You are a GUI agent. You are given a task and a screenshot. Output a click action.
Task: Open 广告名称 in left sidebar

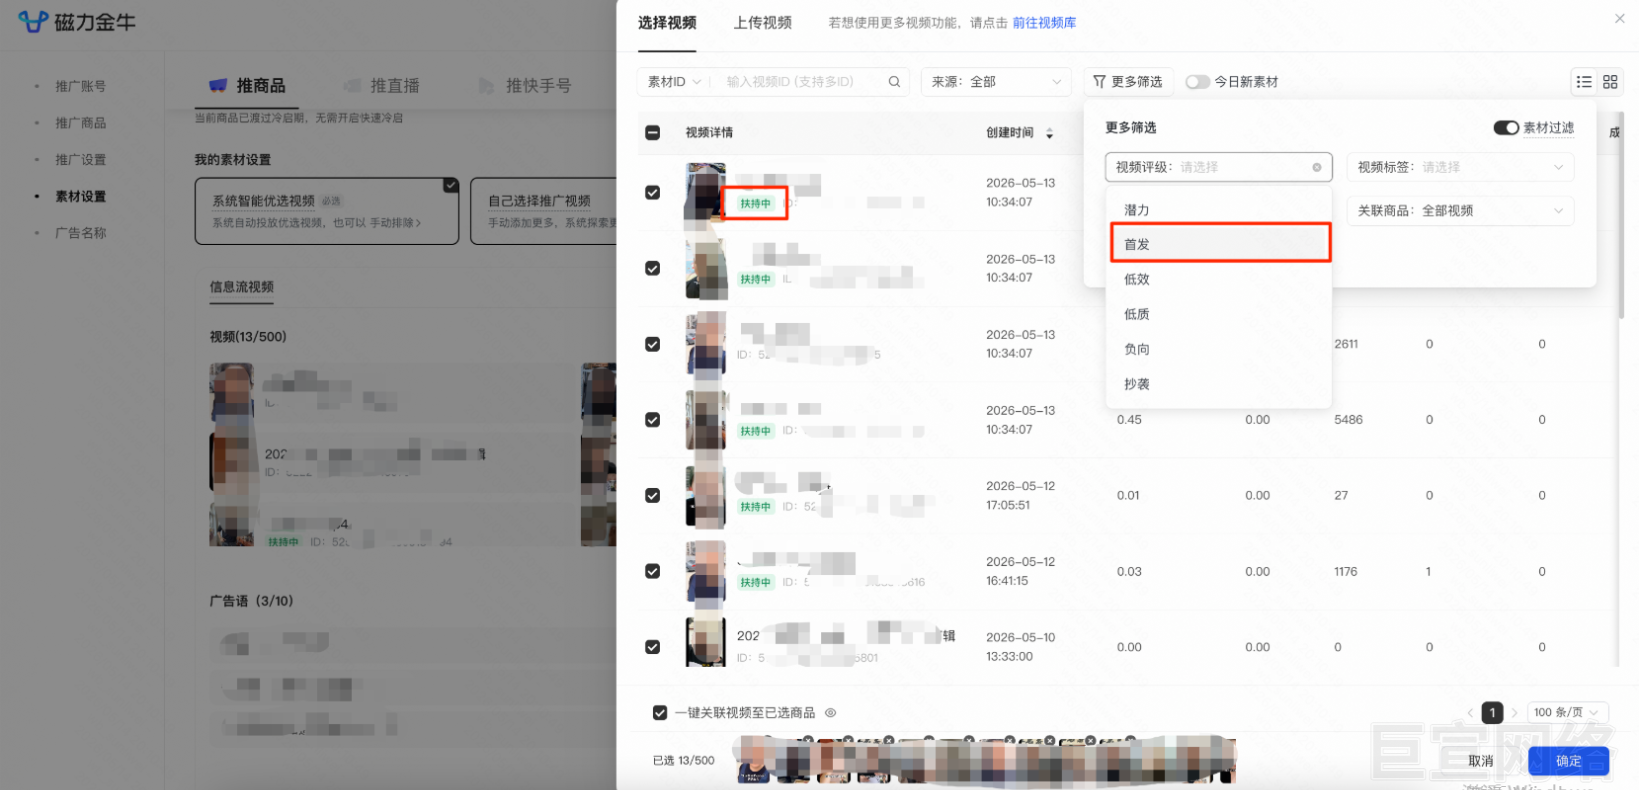[81, 233]
